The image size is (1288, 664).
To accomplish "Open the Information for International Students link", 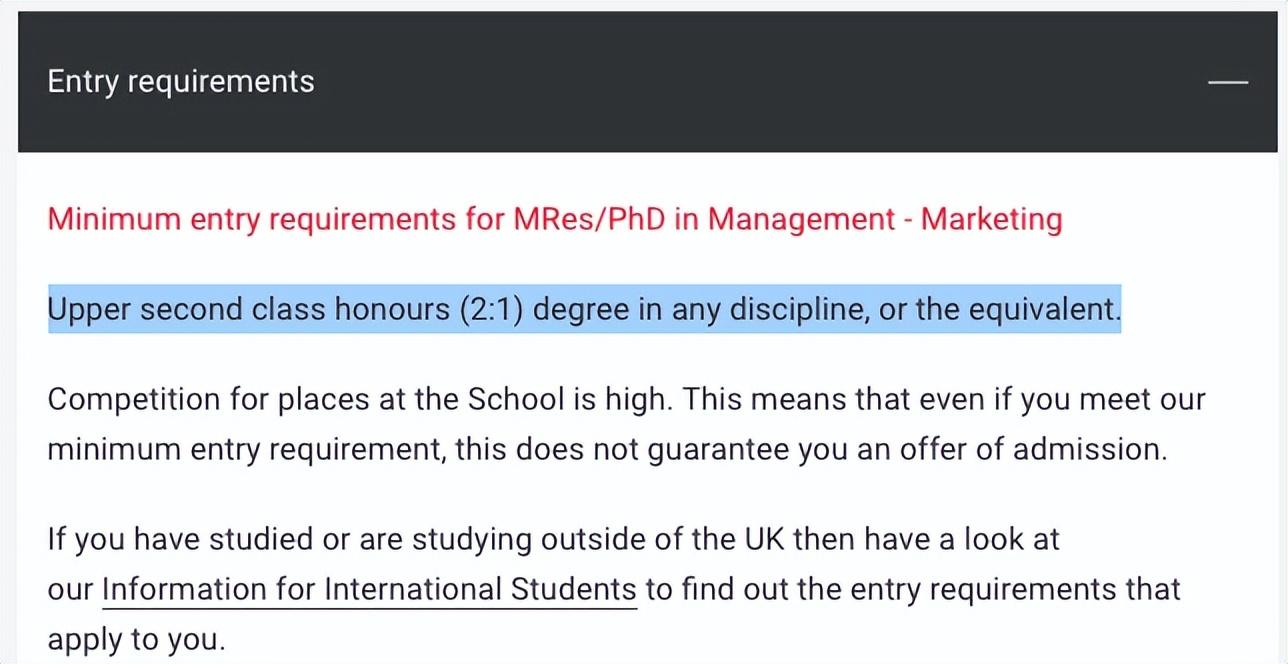I will [x=369, y=589].
